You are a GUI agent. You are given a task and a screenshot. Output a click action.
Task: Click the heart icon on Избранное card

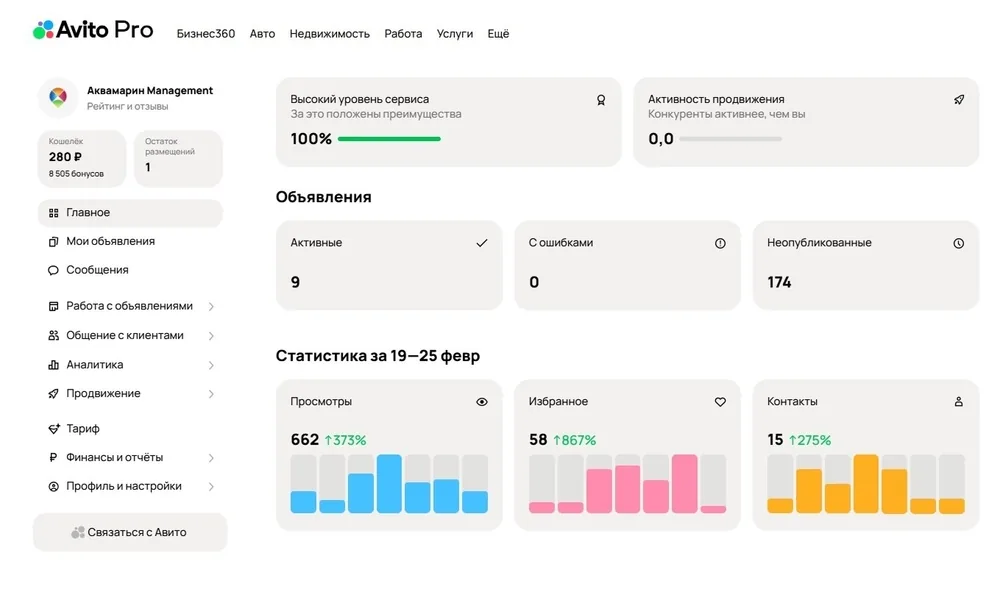click(720, 402)
